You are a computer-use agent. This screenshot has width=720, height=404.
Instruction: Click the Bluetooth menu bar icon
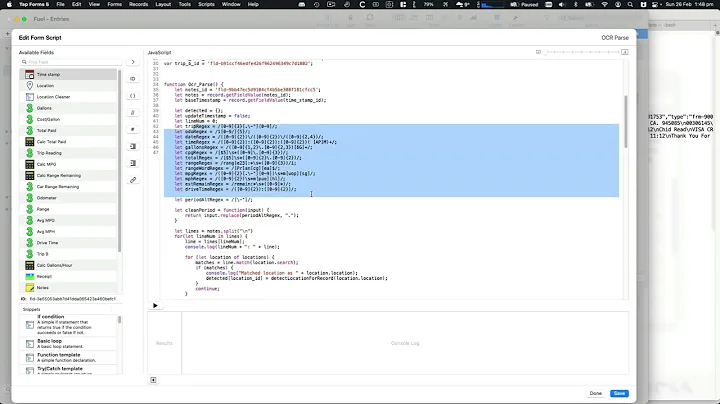point(576,5)
